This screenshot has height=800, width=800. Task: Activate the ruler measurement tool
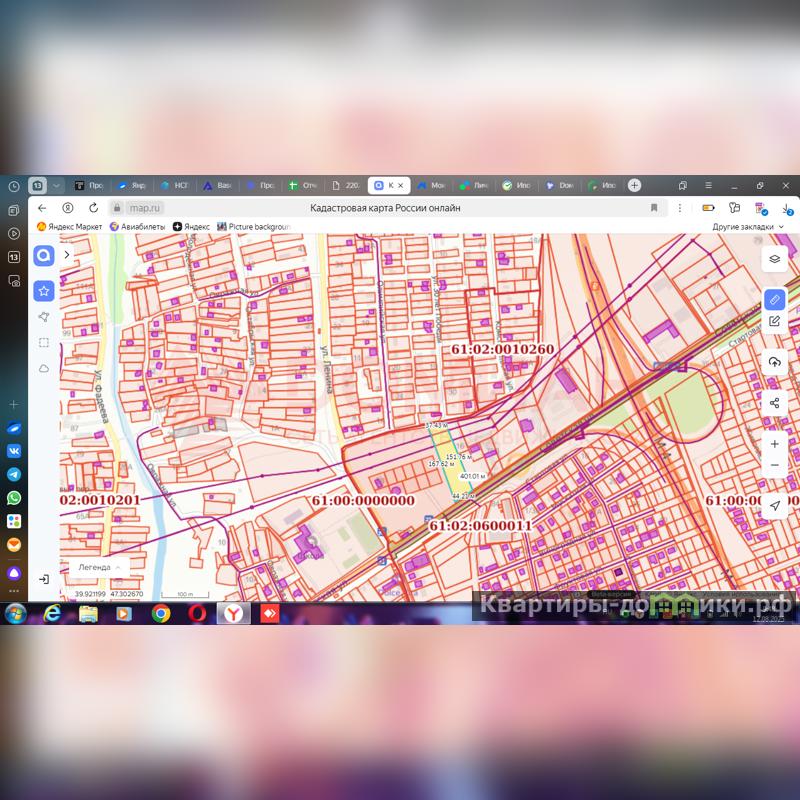point(774,300)
